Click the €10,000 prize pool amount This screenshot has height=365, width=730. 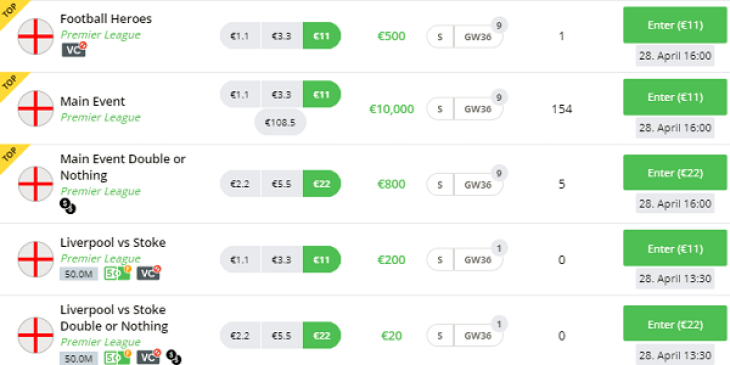tap(392, 109)
